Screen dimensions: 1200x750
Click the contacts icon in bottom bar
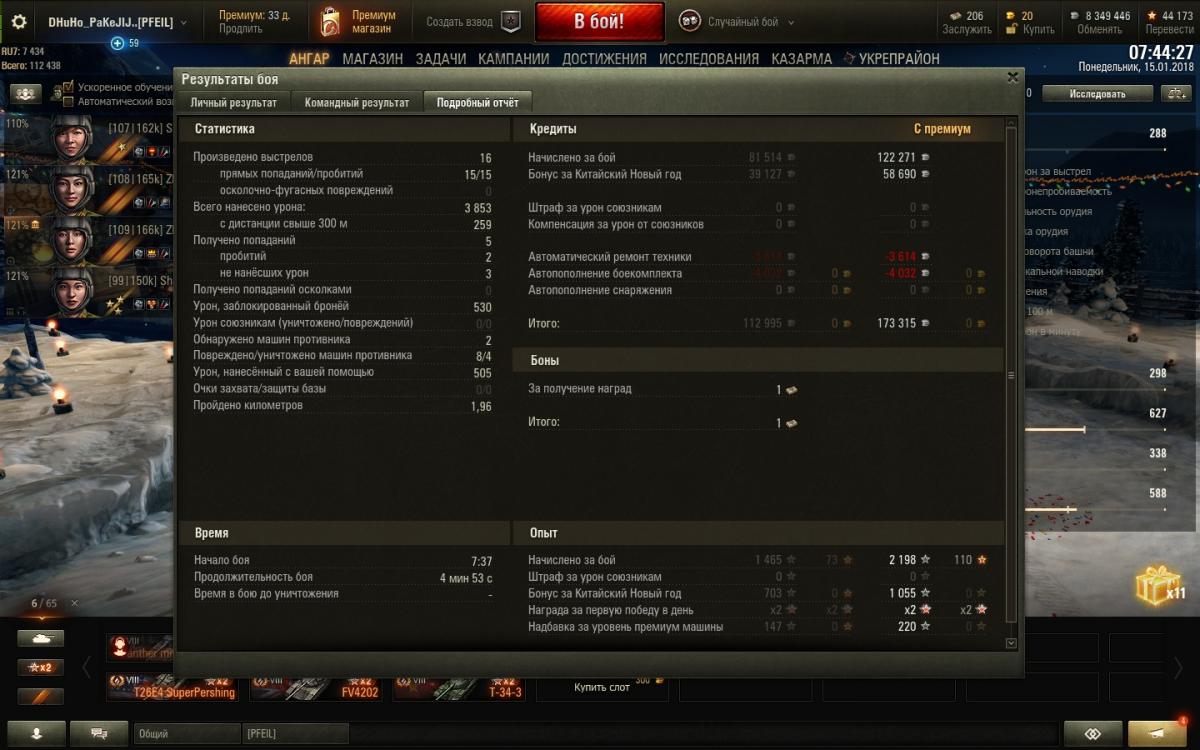pos(37,733)
